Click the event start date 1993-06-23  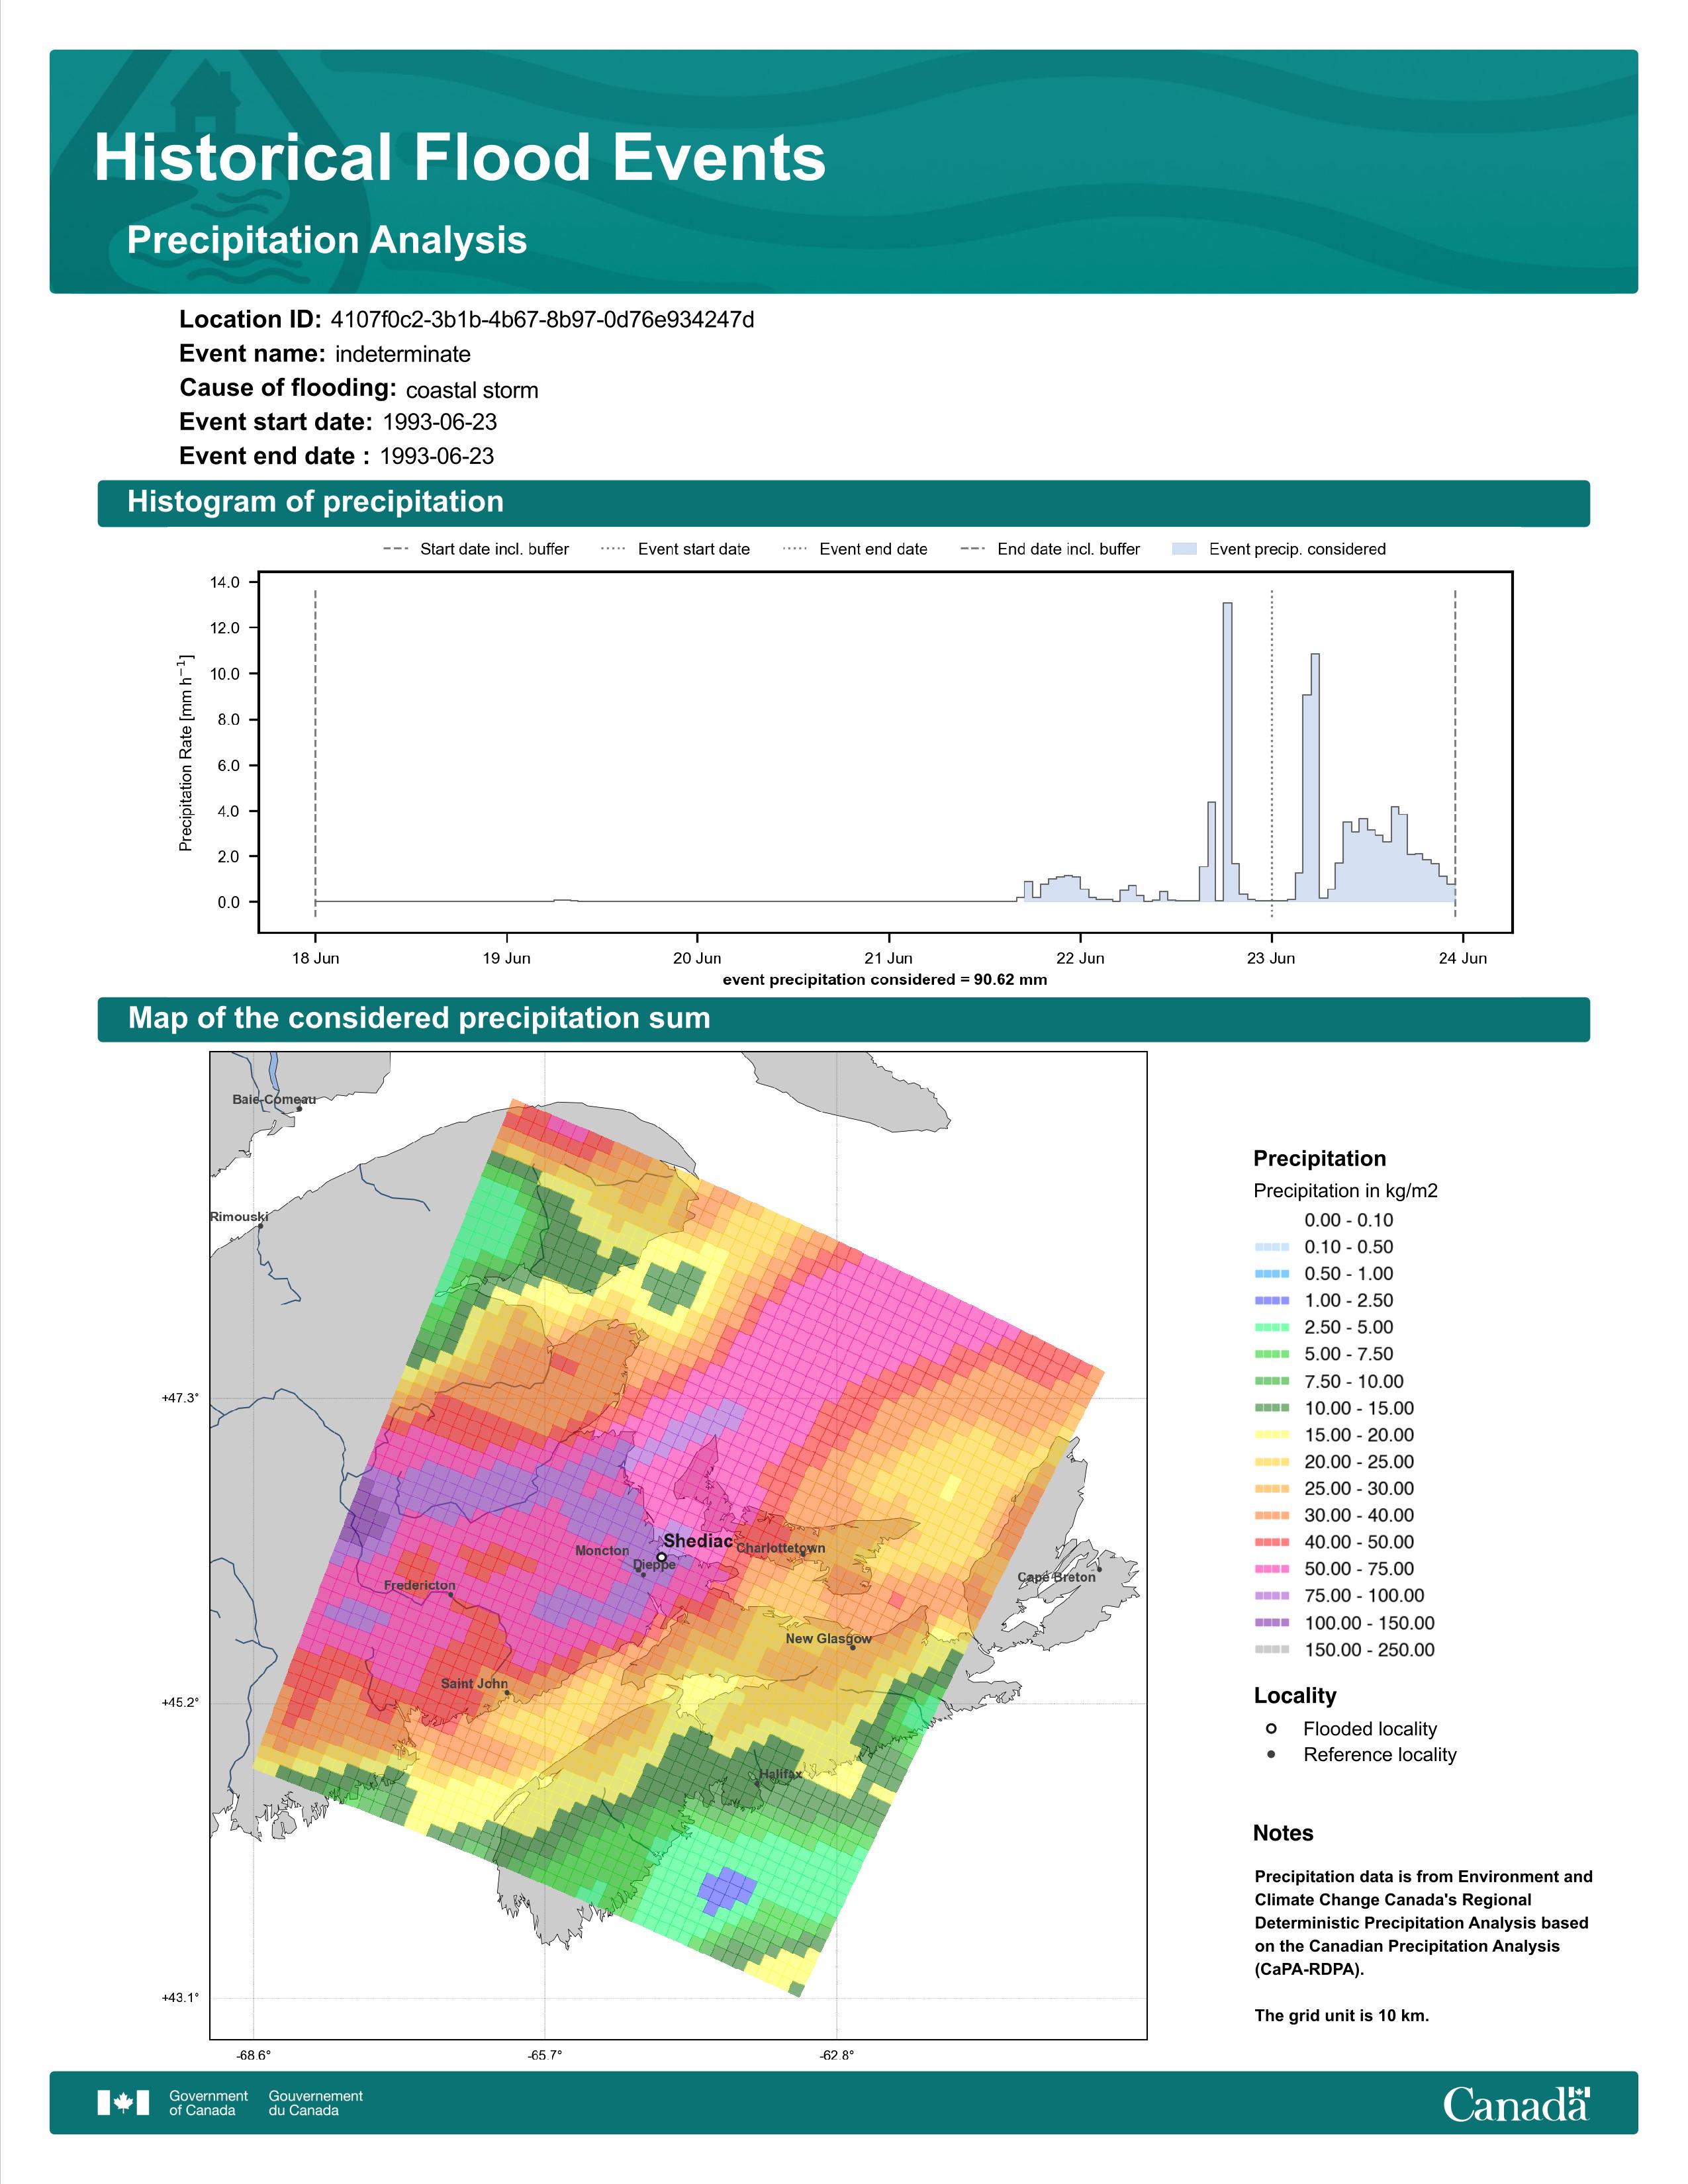(440, 422)
